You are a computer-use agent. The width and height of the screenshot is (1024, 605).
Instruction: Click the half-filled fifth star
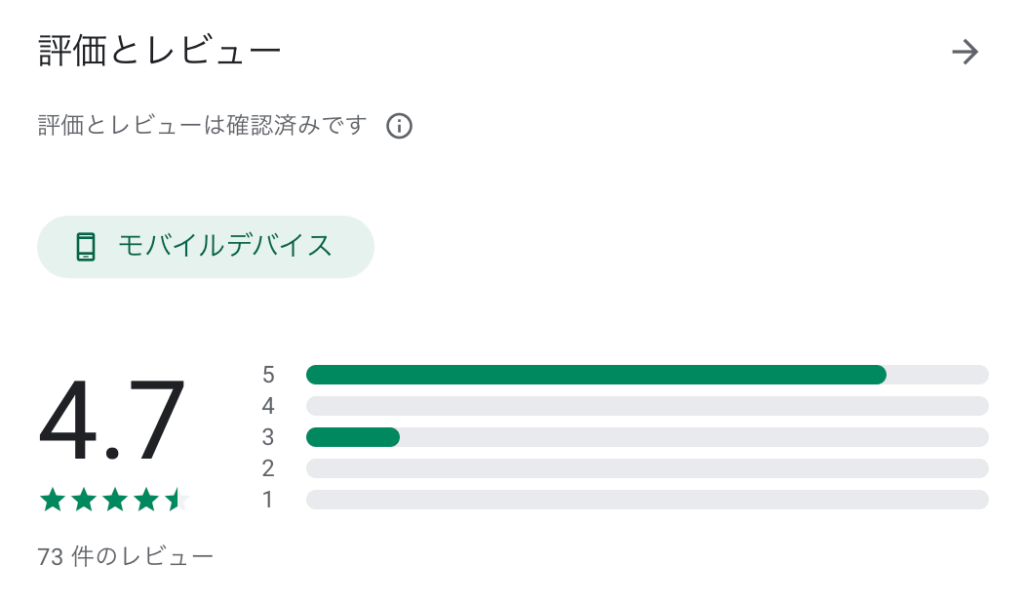tap(177, 500)
